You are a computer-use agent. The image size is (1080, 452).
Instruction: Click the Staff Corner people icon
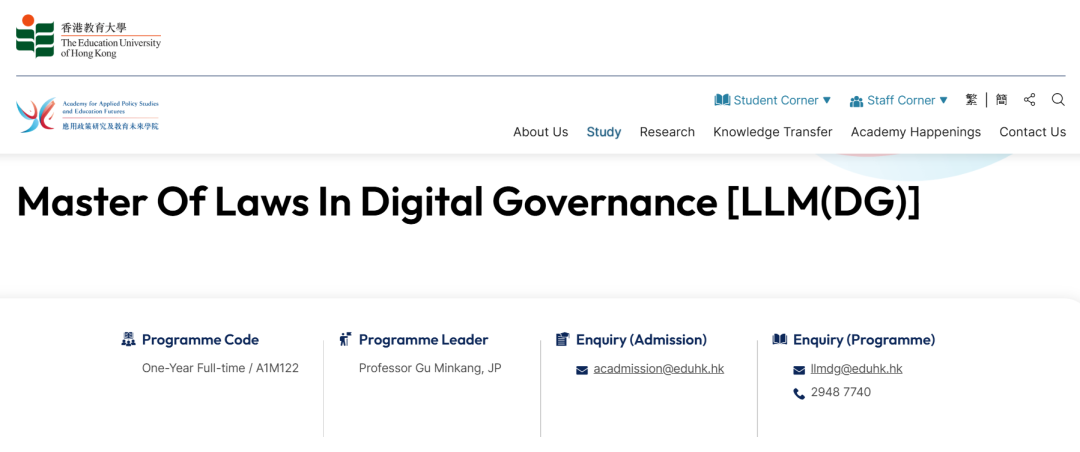pyautogui.click(x=856, y=101)
